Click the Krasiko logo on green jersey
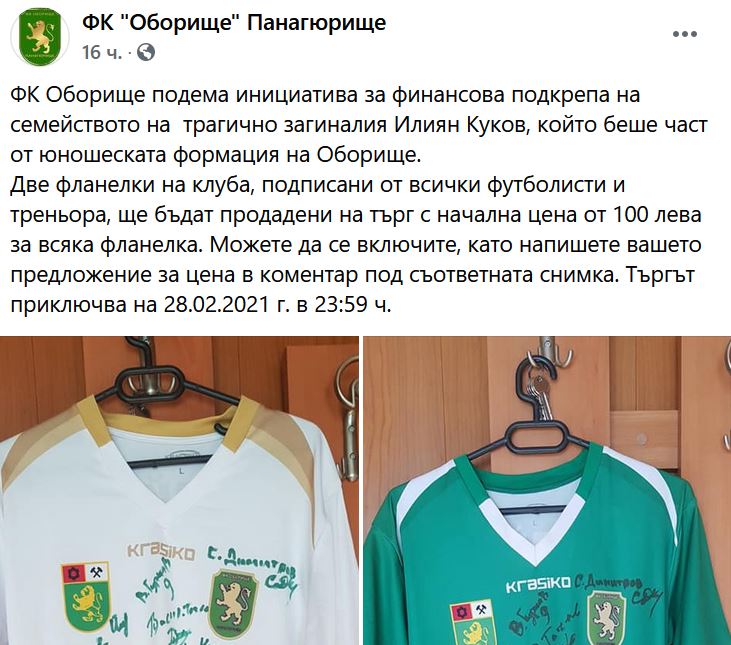Viewport: 731px width, 645px height. (538, 584)
